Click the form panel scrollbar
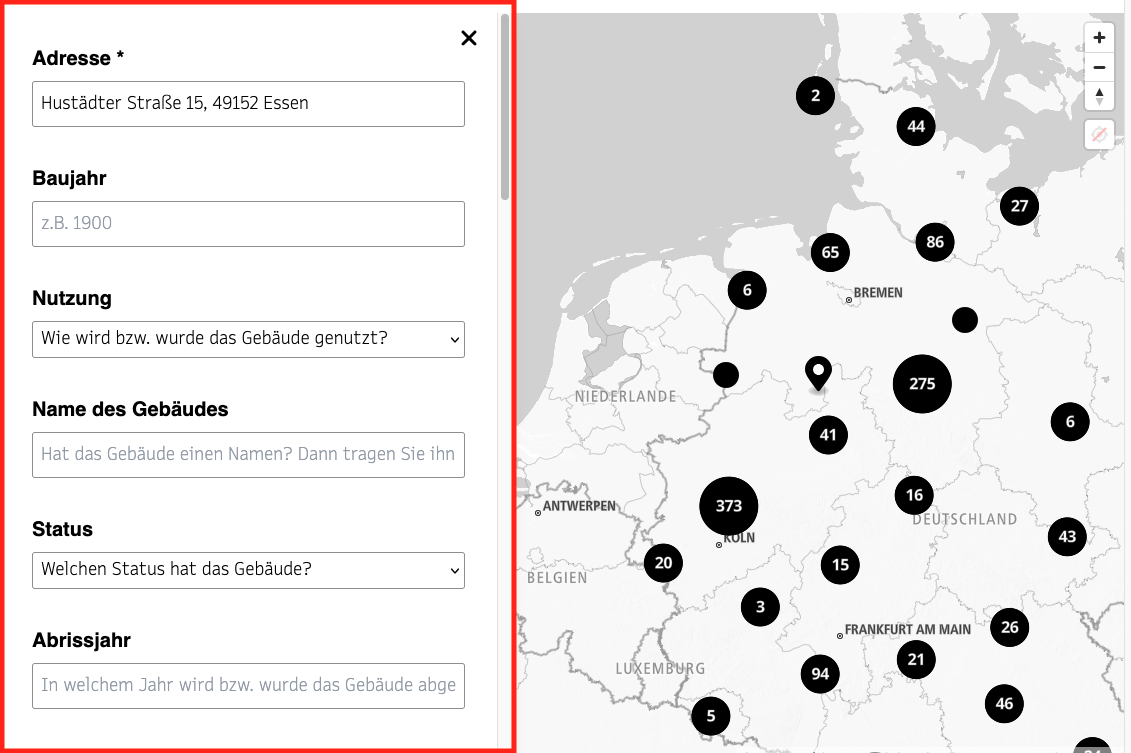The height and width of the screenshot is (753, 1131). coord(505,110)
